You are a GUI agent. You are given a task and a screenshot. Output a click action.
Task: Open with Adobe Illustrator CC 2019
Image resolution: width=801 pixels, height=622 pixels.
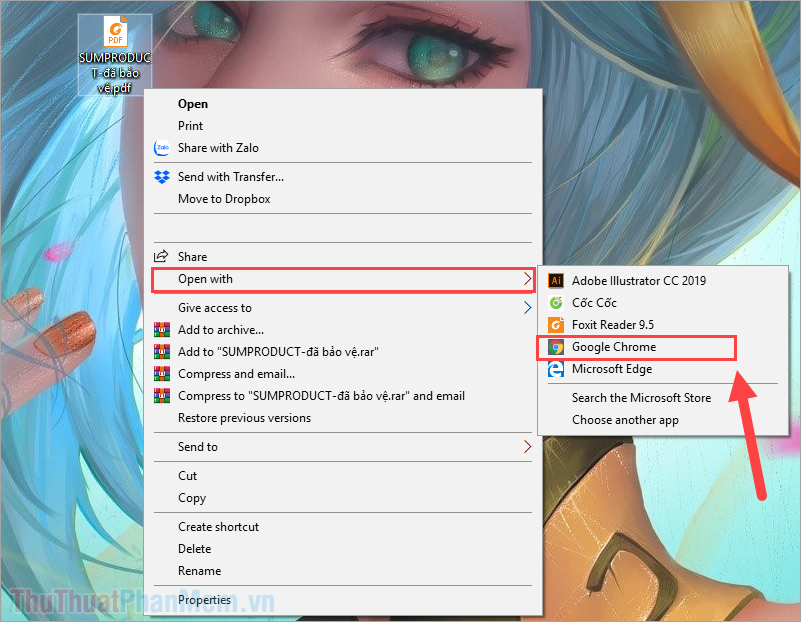click(663, 280)
